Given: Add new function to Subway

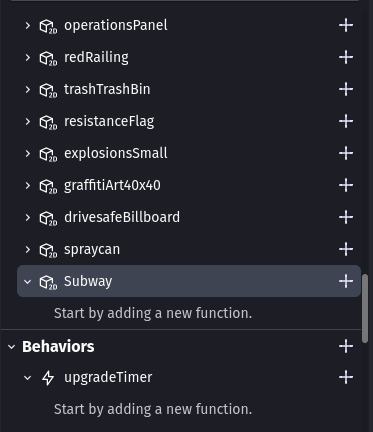Looking at the screenshot, I should 346,281.
